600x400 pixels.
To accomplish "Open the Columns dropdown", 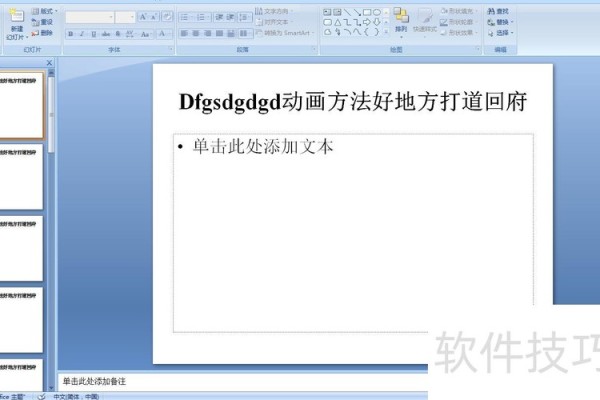I will click(x=244, y=34).
